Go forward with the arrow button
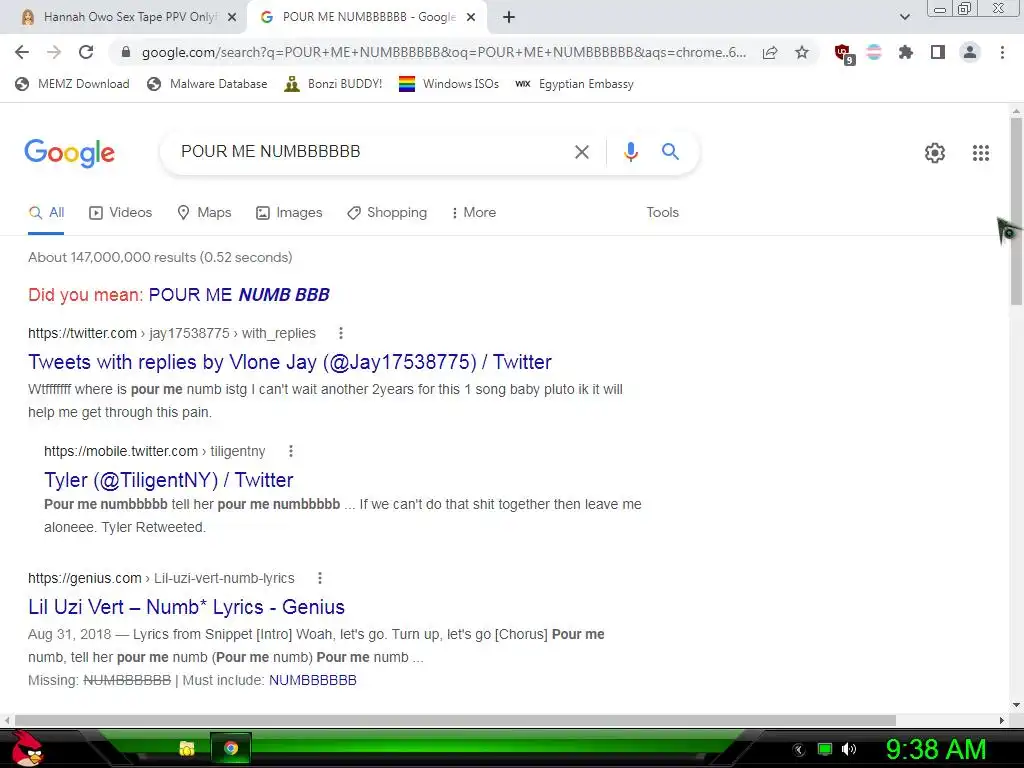The width and height of the screenshot is (1024, 768). click(54, 52)
